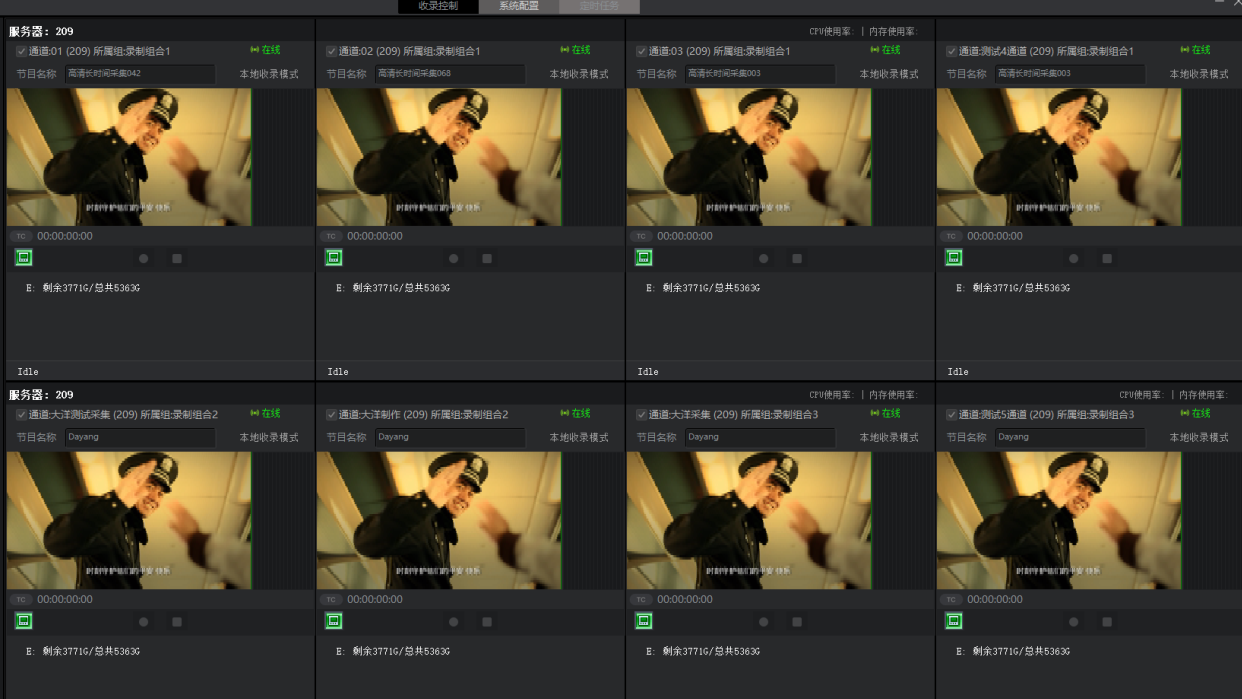The image size is (1242, 699).
Task: Click green disk icon in channel 01
Action: pos(24,258)
